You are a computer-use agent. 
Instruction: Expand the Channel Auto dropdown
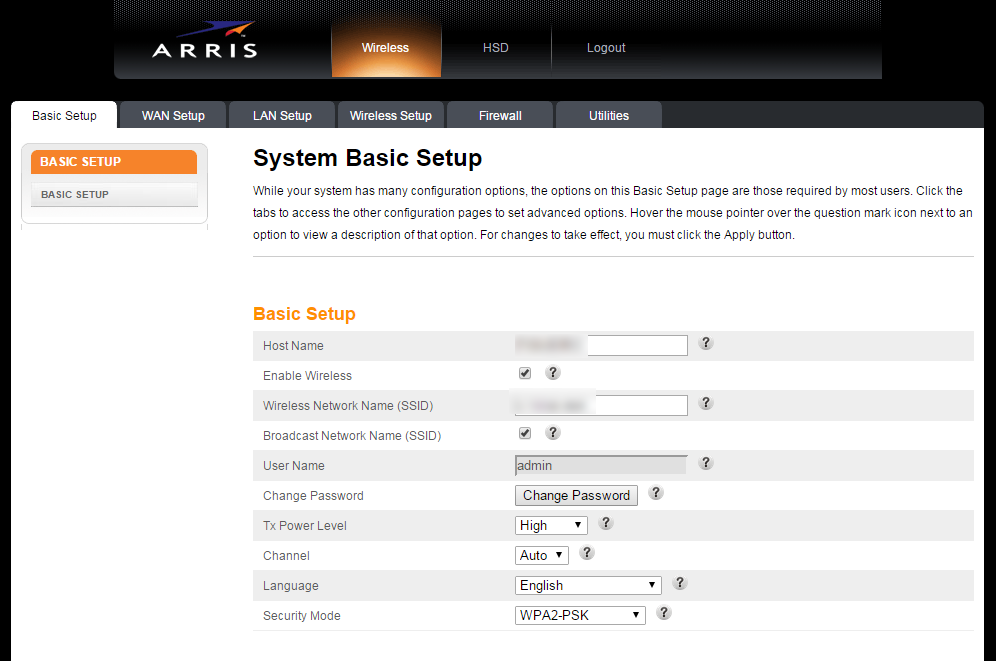542,555
